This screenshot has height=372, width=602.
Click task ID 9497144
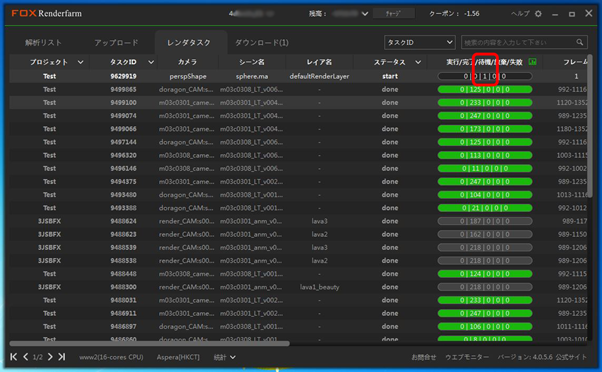click(123, 142)
